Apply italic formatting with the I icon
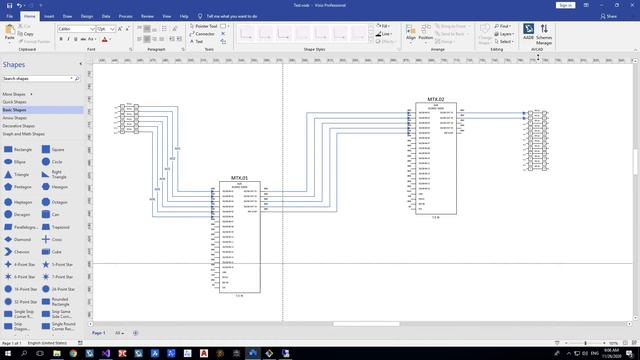 (x=68, y=39)
